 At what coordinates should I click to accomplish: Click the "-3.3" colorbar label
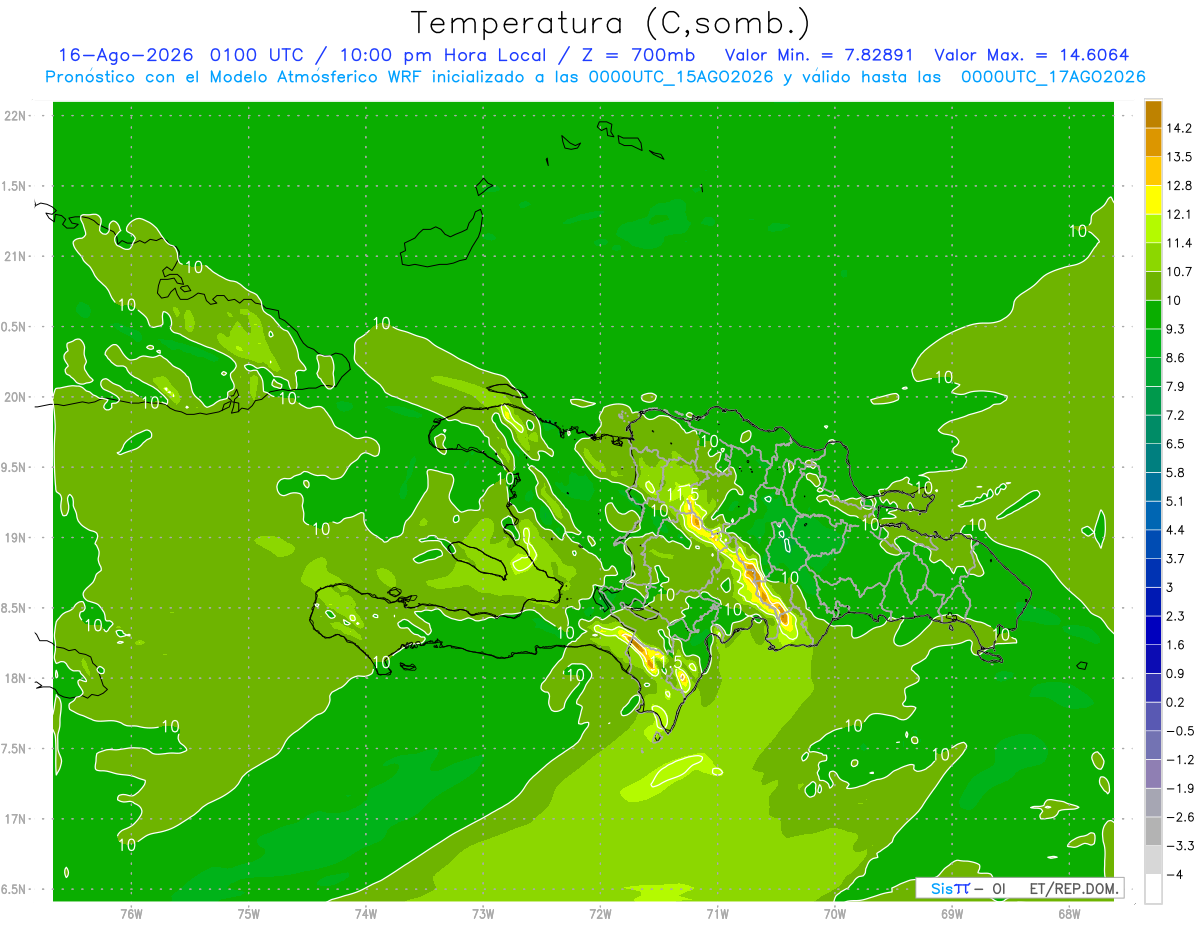pyautogui.click(x=1181, y=847)
